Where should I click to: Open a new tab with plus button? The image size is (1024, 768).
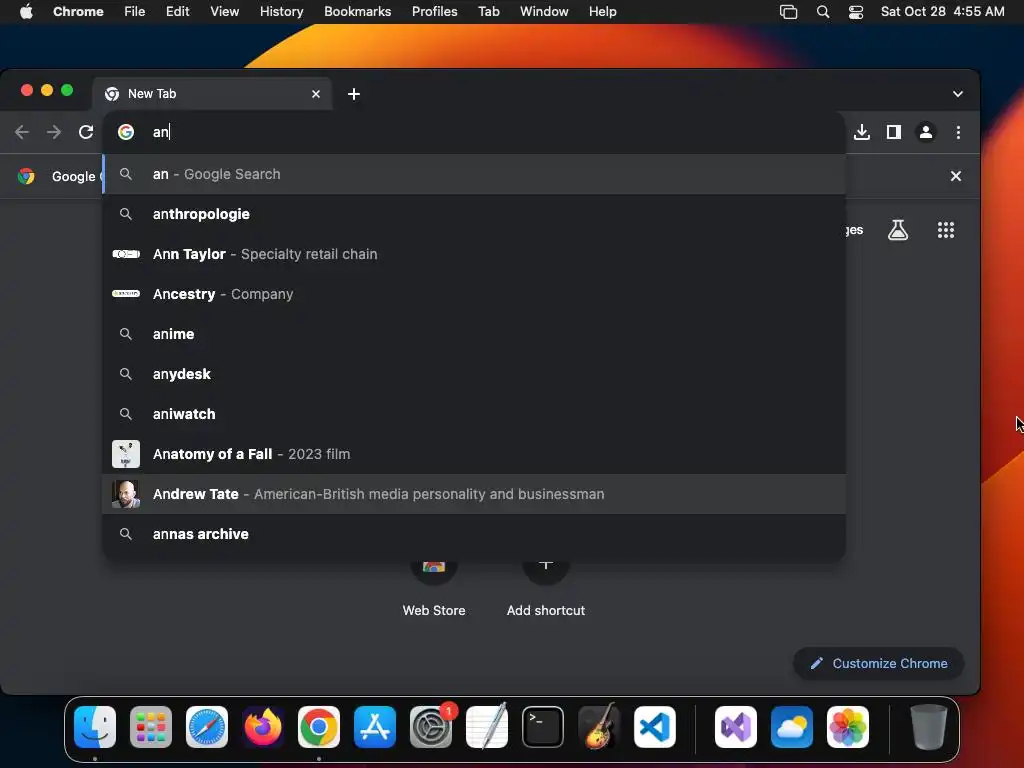354,94
